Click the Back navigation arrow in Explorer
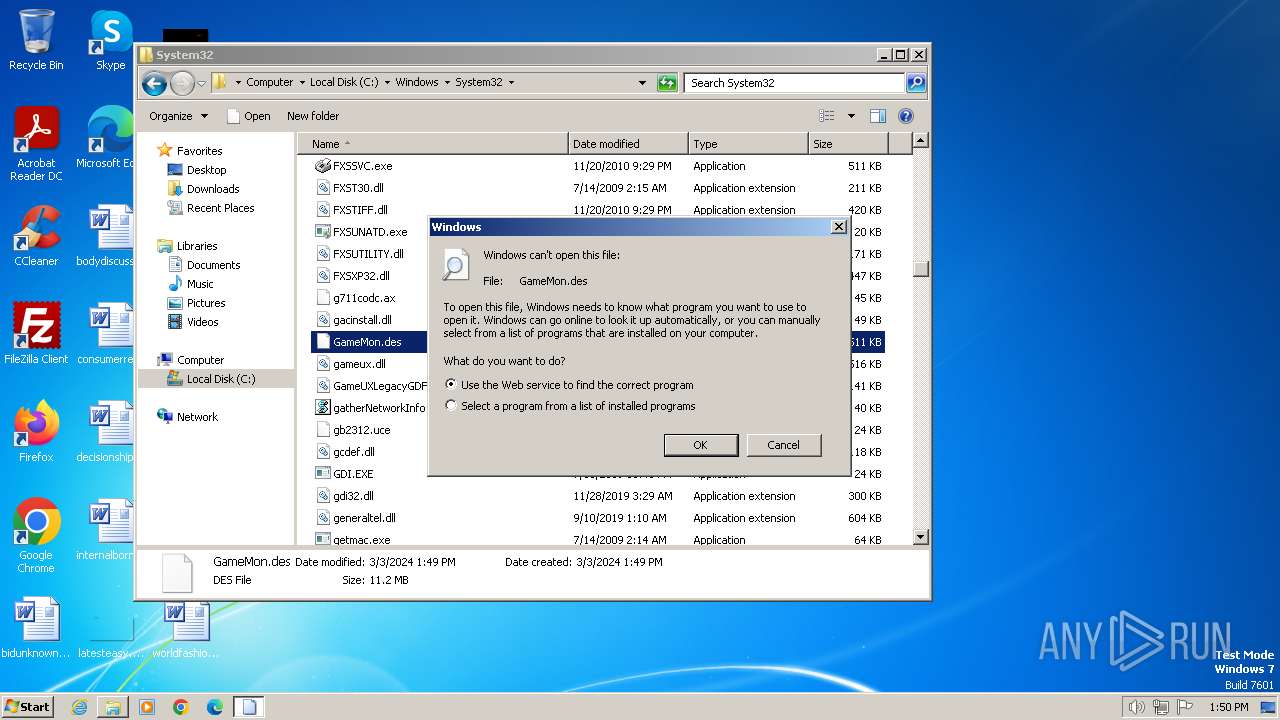Screen dimensions: 1280x720 click(154, 83)
